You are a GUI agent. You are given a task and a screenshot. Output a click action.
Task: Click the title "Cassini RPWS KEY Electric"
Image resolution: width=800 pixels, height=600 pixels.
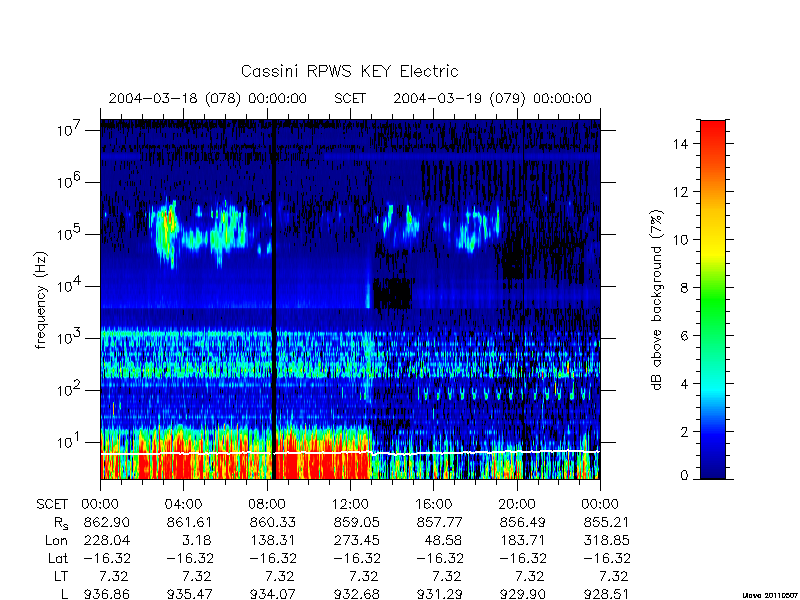coord(349,71)
